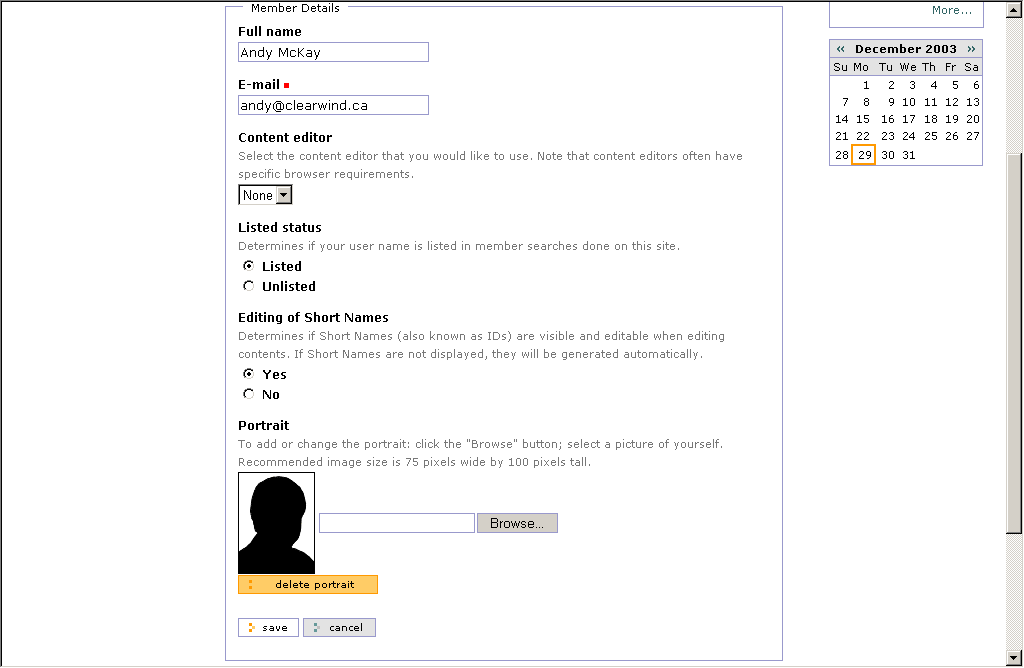
Task: Select December 29 in the calendar
Action: [x=864, y=155]
